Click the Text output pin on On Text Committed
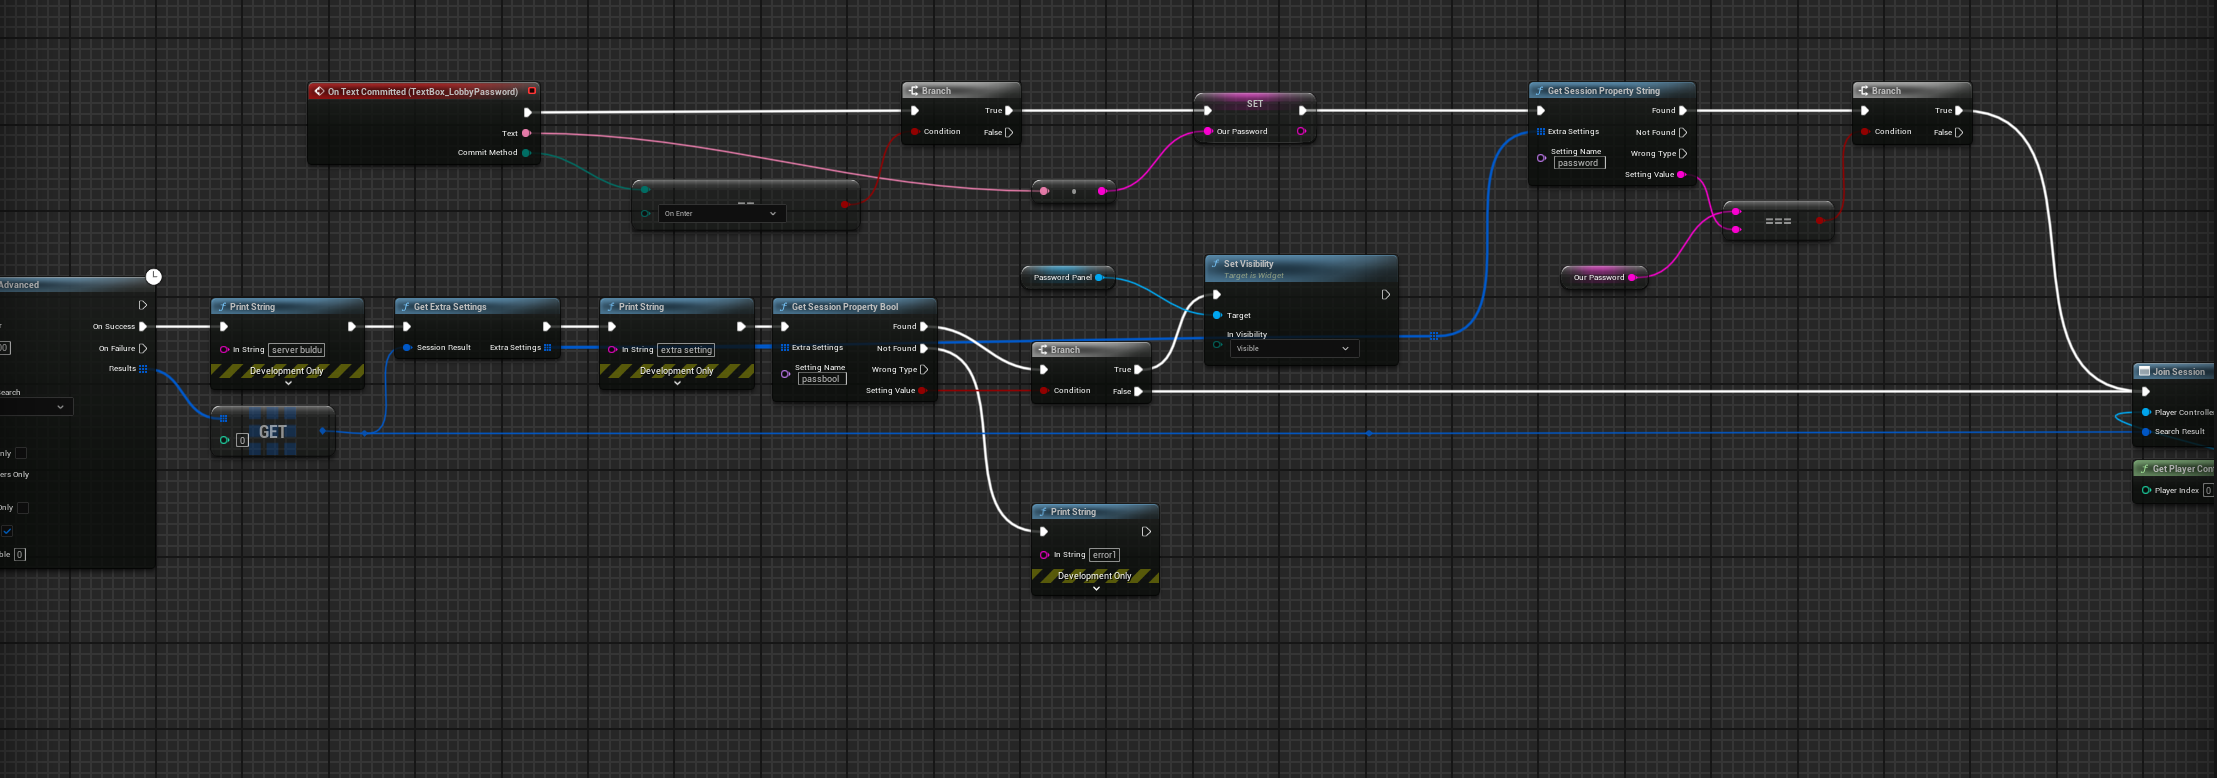Viewport: 2217px width, 778px height. 526,133
